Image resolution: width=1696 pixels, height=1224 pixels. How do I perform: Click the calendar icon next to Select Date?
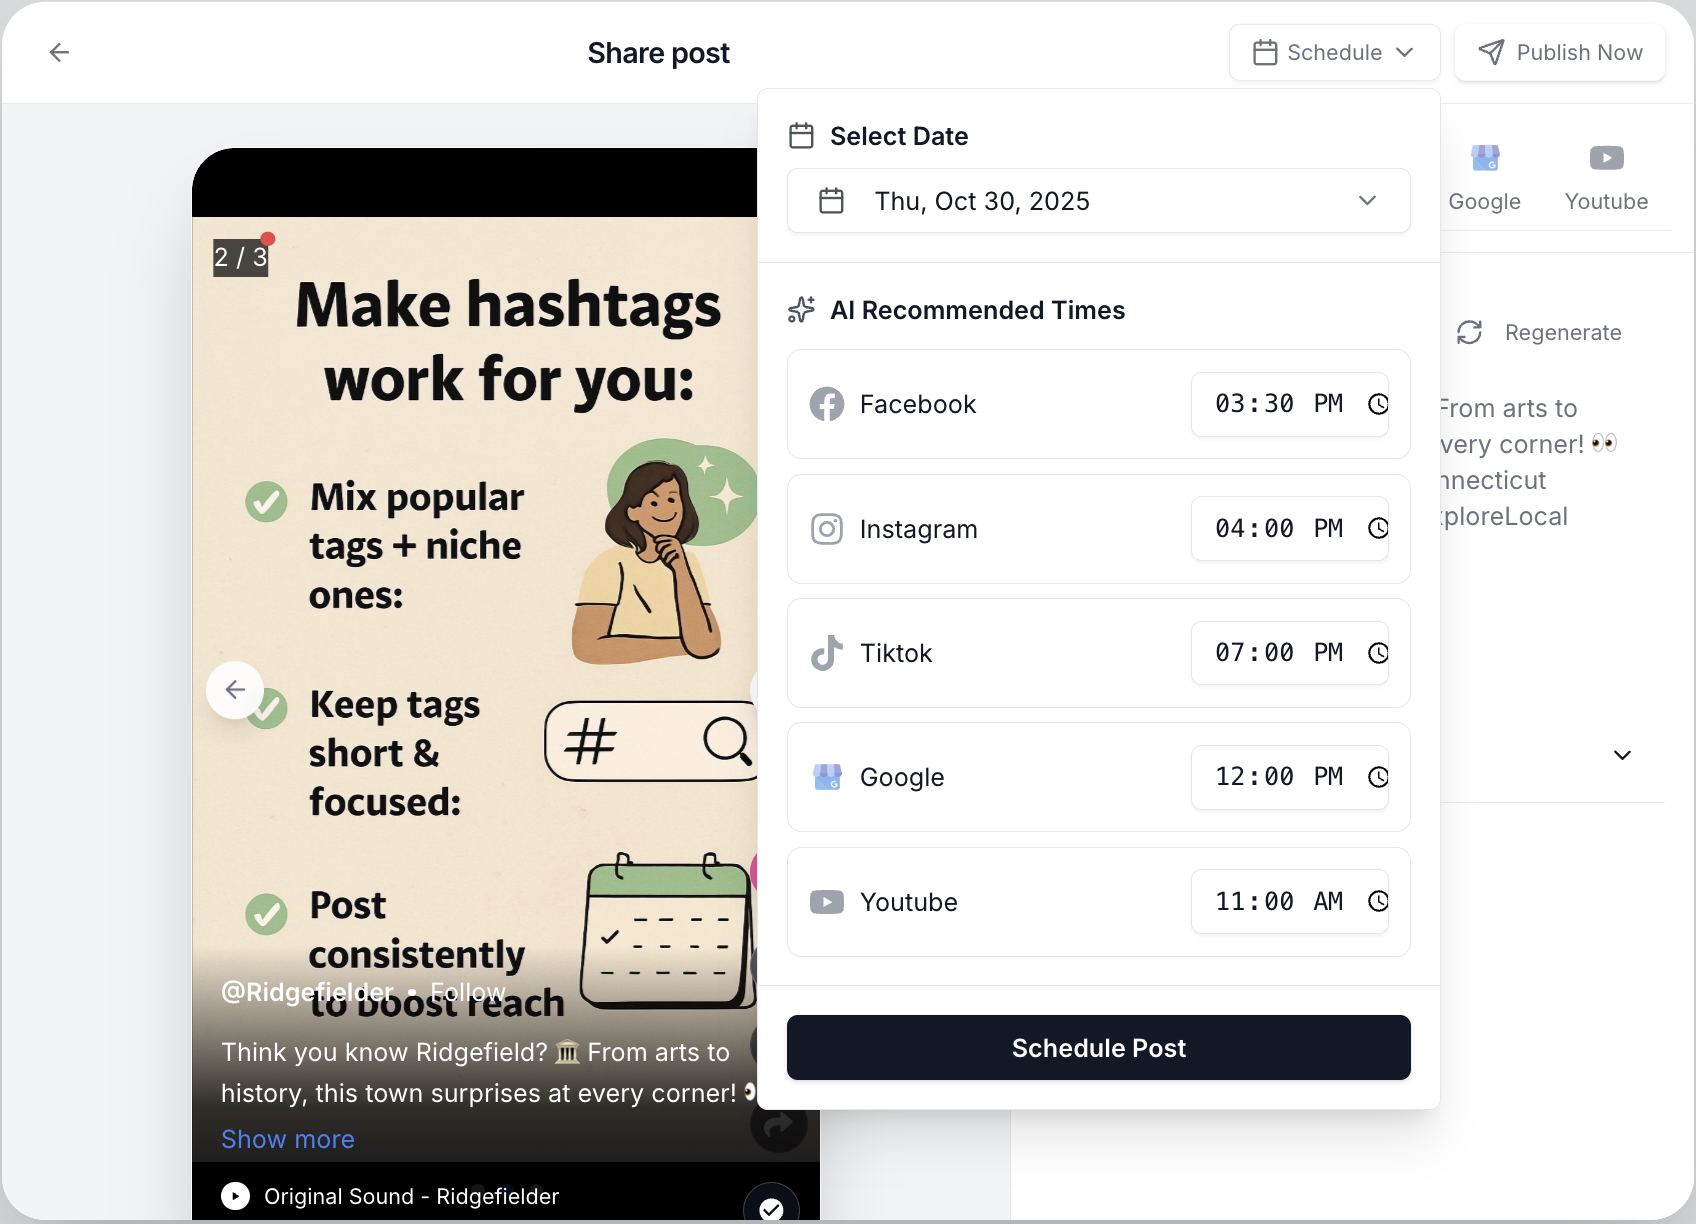[x=801, y=135]
